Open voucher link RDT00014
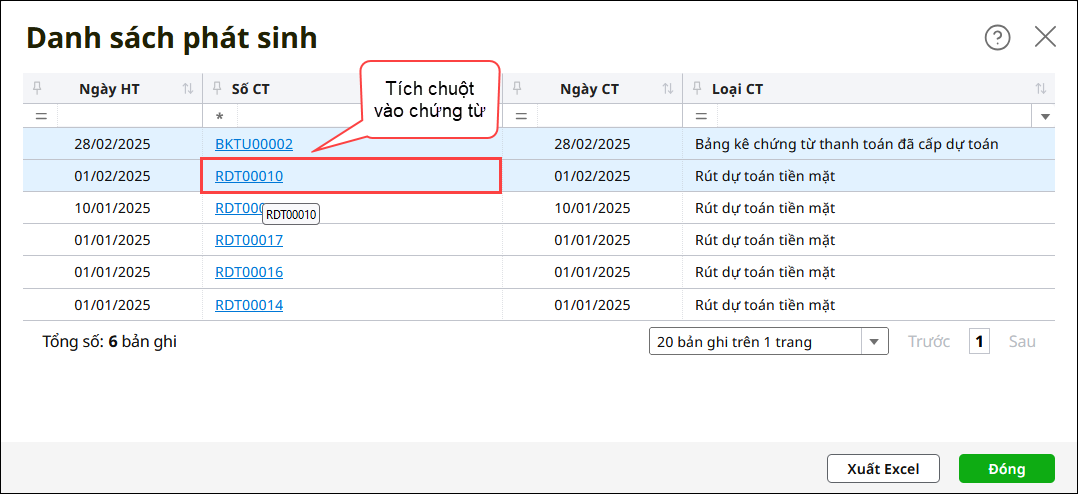The image size is (1078, 494). [249, 304]
